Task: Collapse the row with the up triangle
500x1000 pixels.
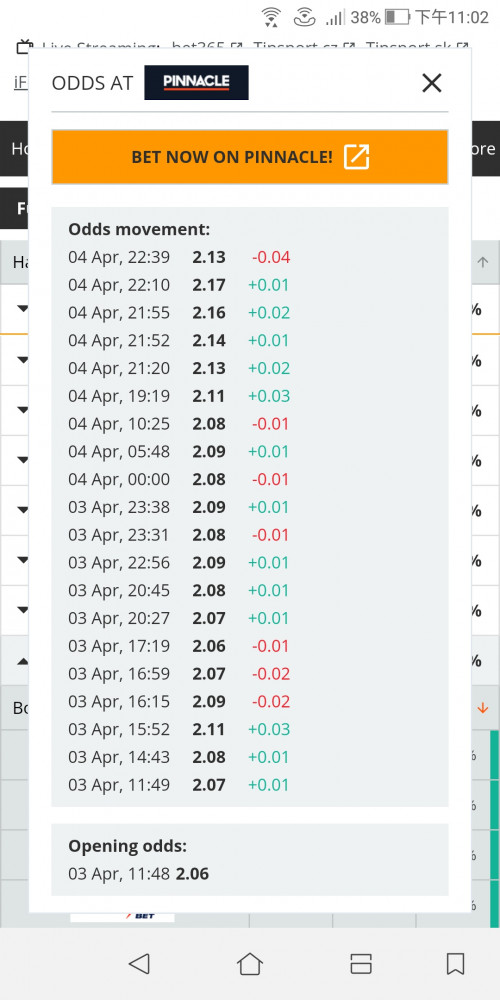Action: 22,661
